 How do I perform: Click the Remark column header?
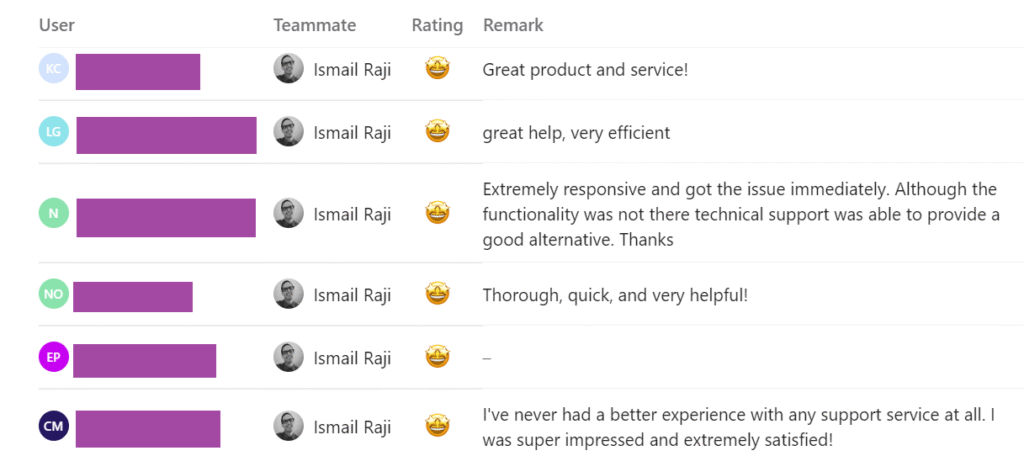pyautogui.click(x=513, y=25)
